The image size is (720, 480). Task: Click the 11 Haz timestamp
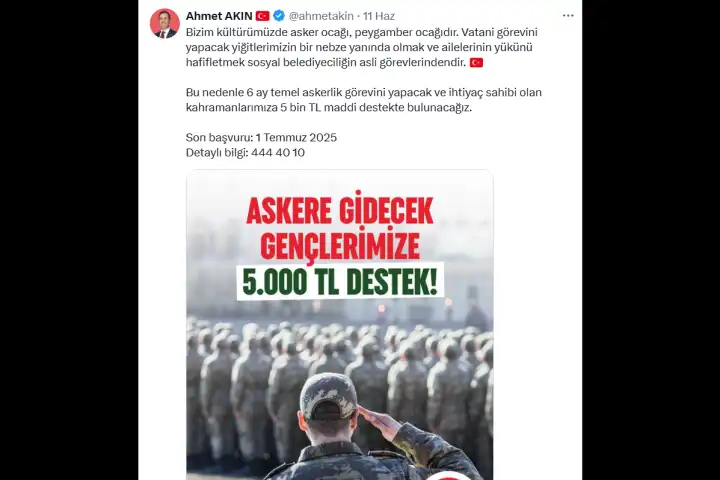379,16
